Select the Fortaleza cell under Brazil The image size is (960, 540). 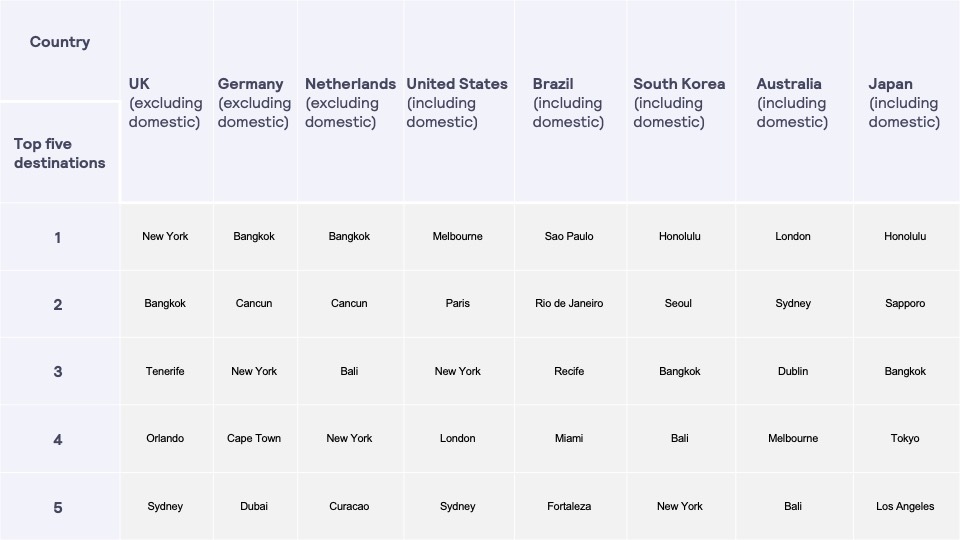pyautogui.click(x=569, y=506)
